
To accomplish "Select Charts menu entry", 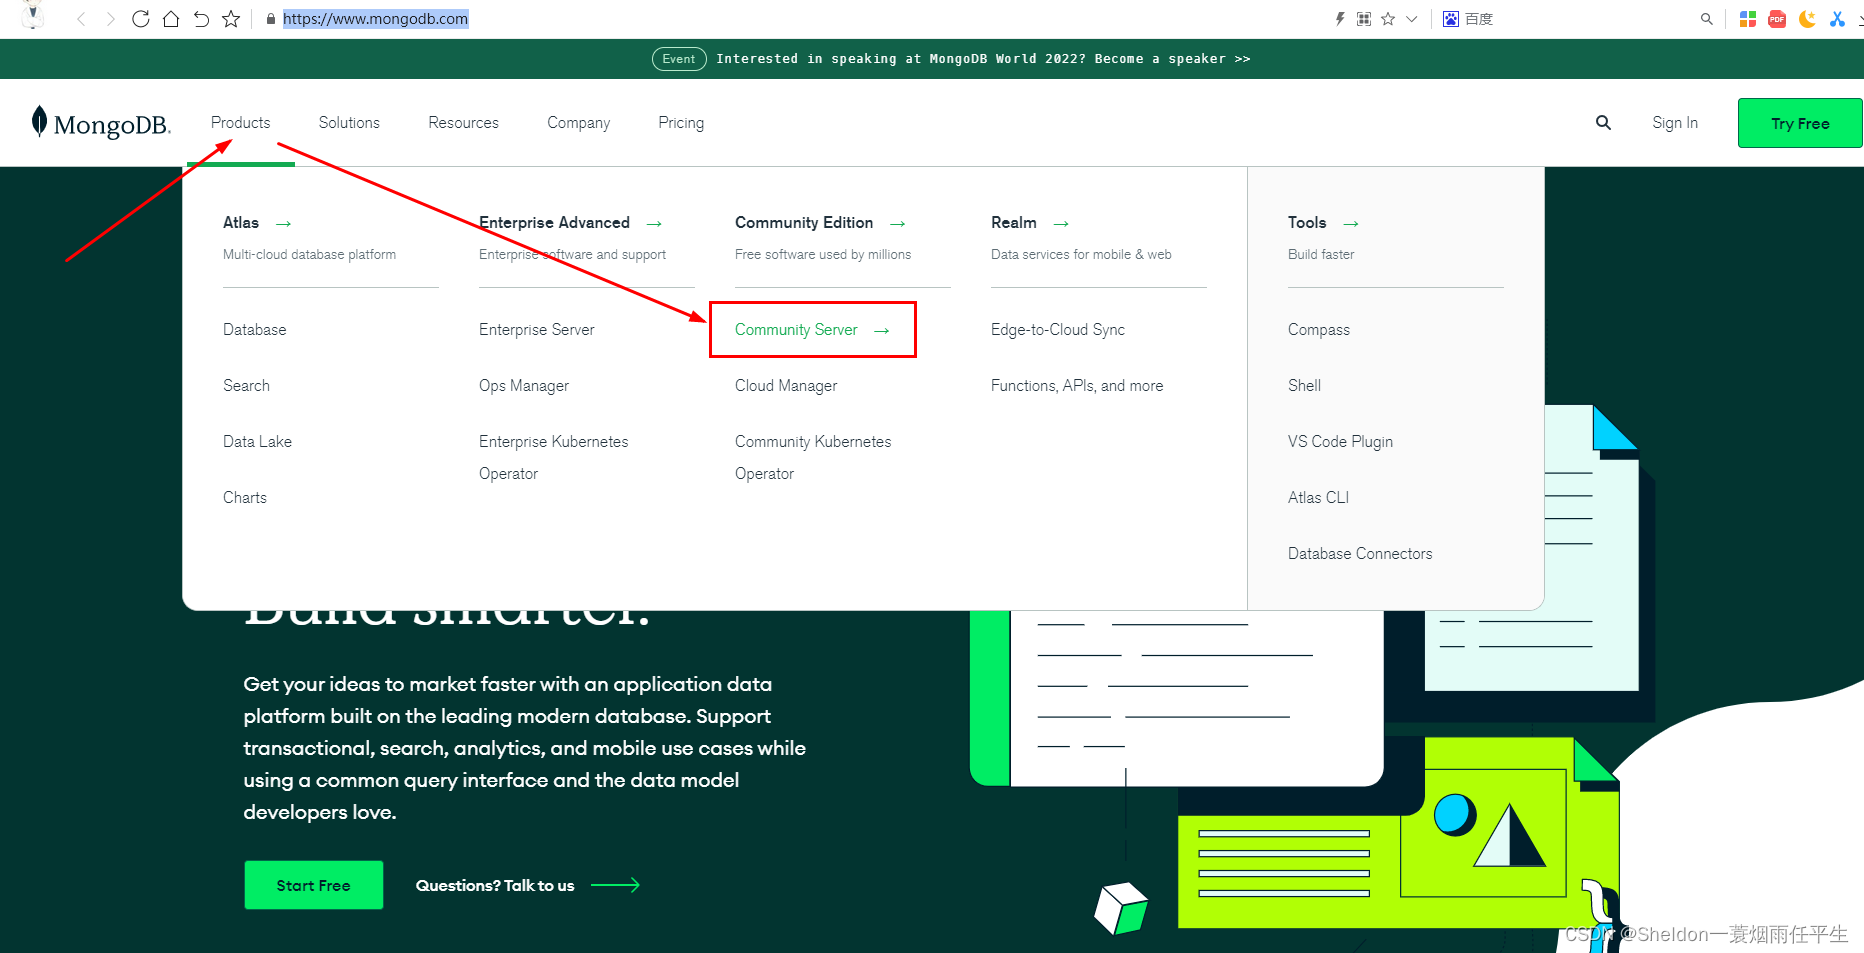I will (245, 498).
